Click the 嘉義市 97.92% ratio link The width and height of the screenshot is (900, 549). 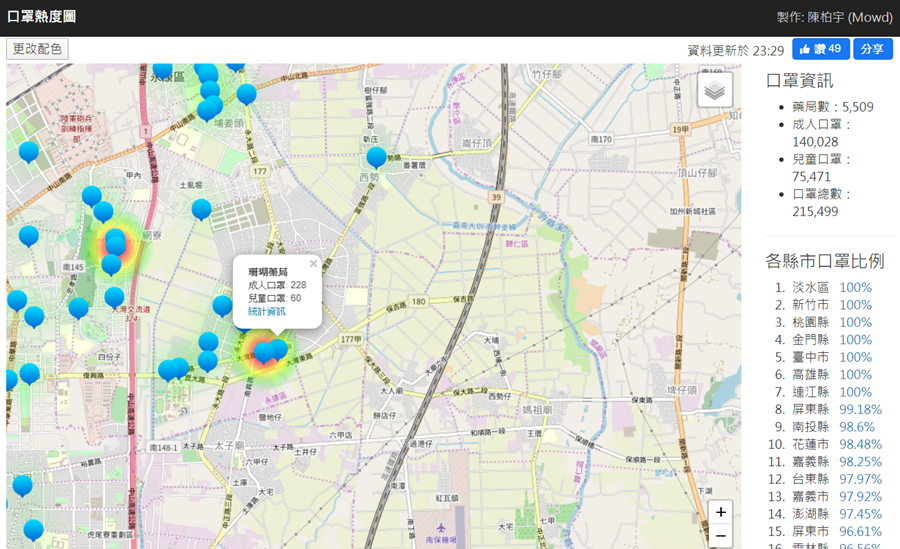(860, 496)
